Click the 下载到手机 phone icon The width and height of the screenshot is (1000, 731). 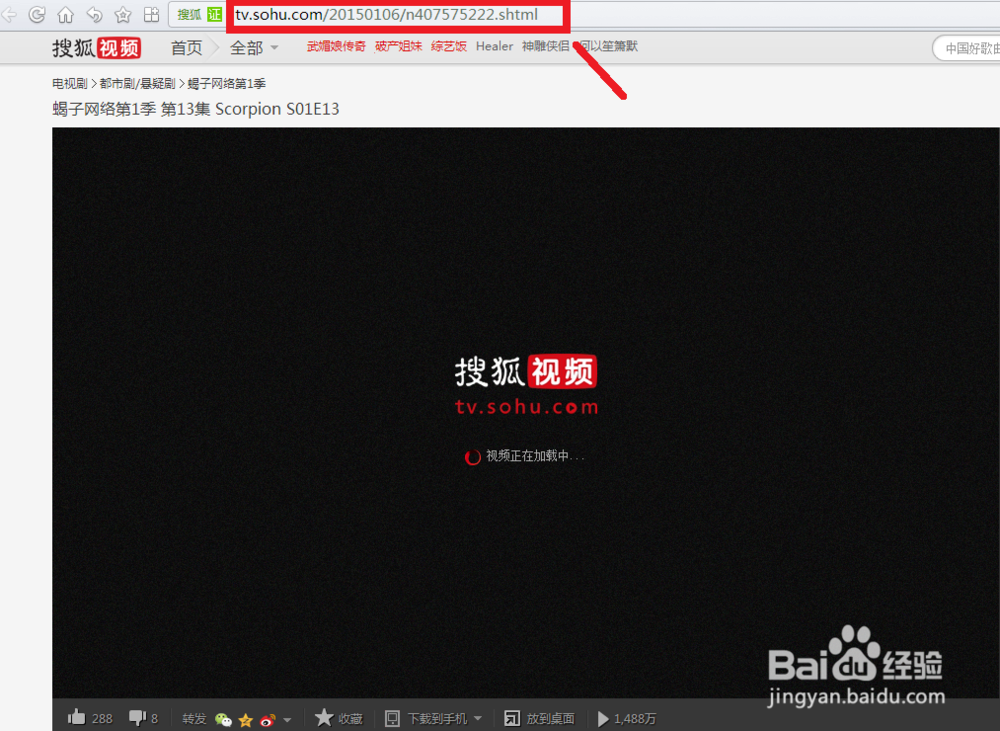point(392,719)
